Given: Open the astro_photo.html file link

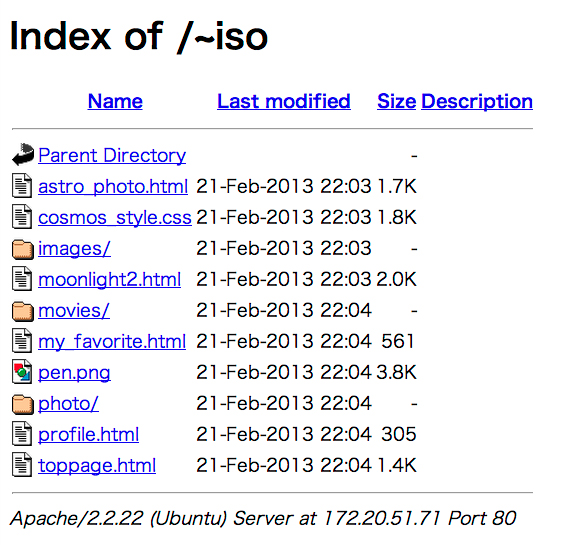Looking at the screenshot, I should click(113, 187).
